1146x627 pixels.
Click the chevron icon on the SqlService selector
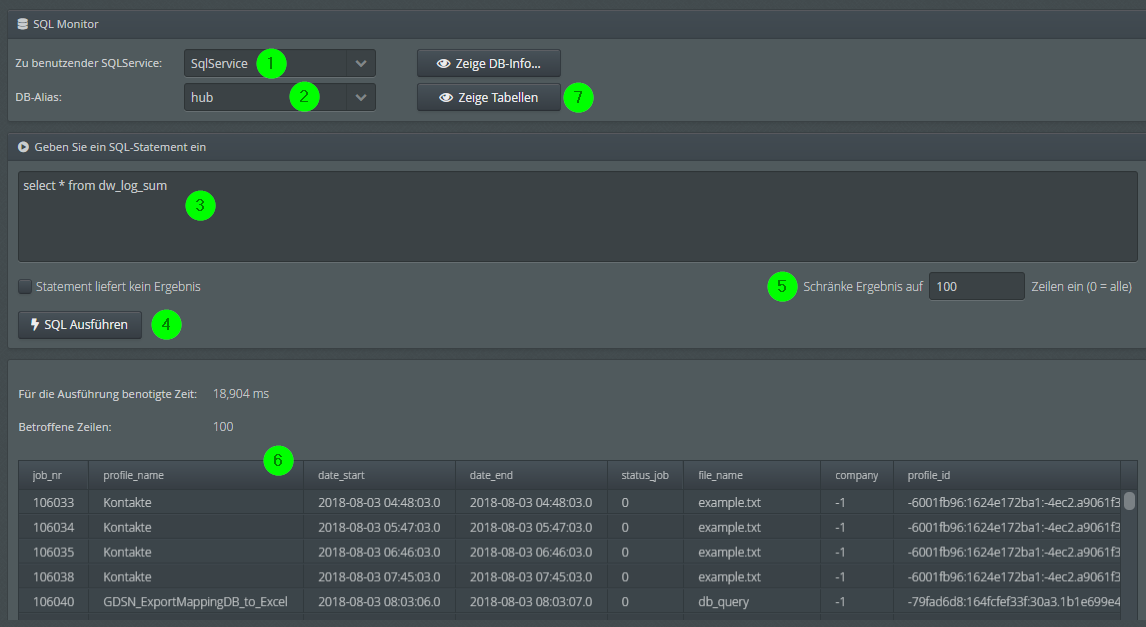(x=362, y=63)
